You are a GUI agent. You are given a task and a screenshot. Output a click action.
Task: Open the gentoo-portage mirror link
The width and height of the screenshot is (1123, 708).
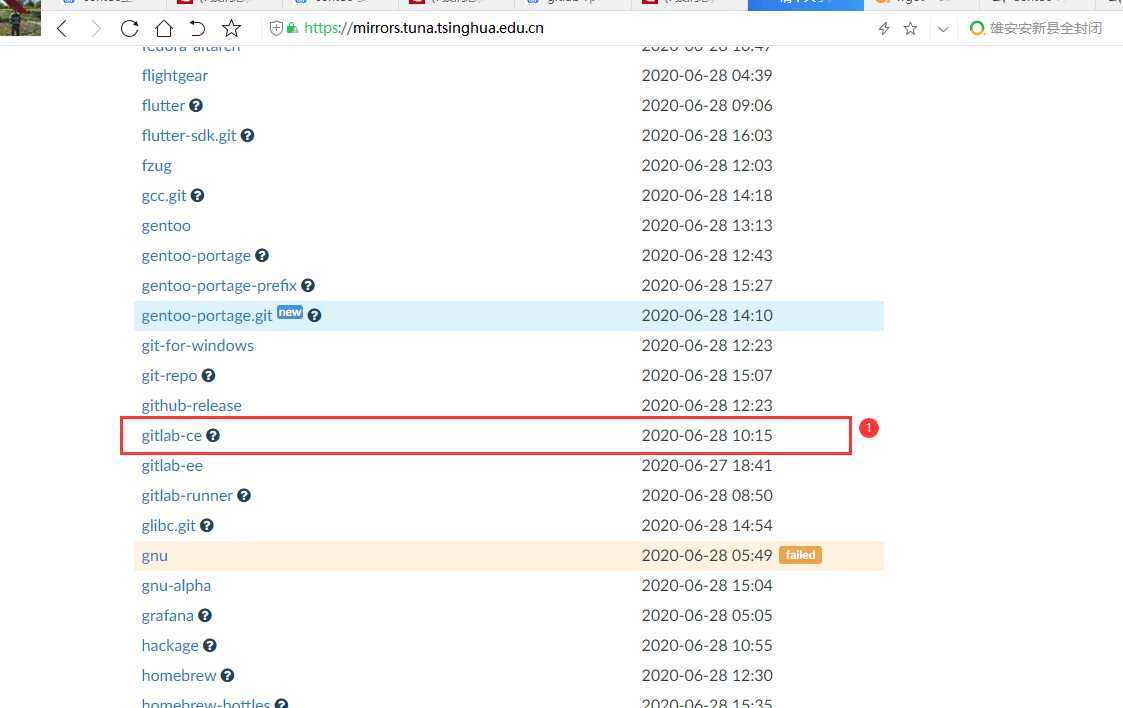tap(196, 256)
